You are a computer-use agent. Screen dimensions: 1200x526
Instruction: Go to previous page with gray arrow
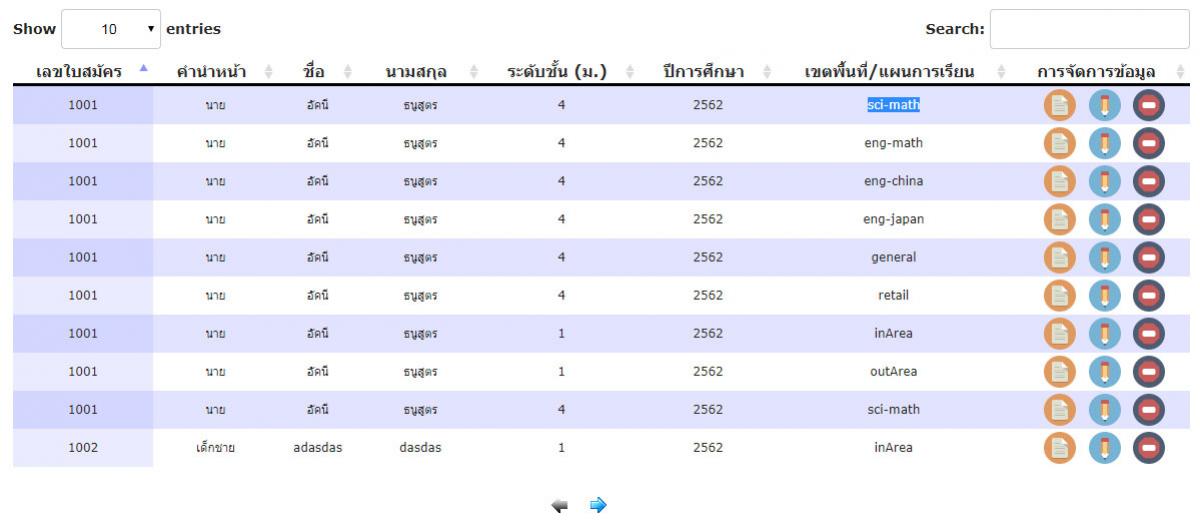tap(561, 506)
